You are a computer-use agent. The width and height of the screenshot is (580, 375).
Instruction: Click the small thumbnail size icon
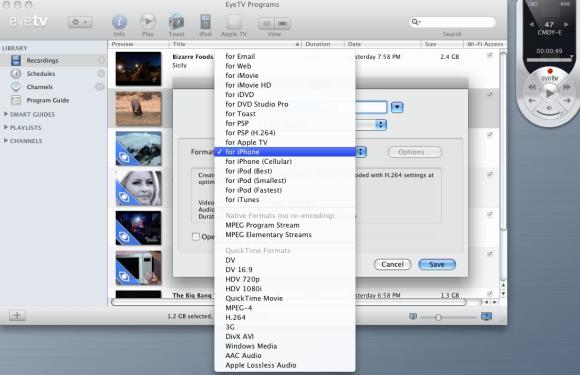pyautogui.click(x=413, y=316)
